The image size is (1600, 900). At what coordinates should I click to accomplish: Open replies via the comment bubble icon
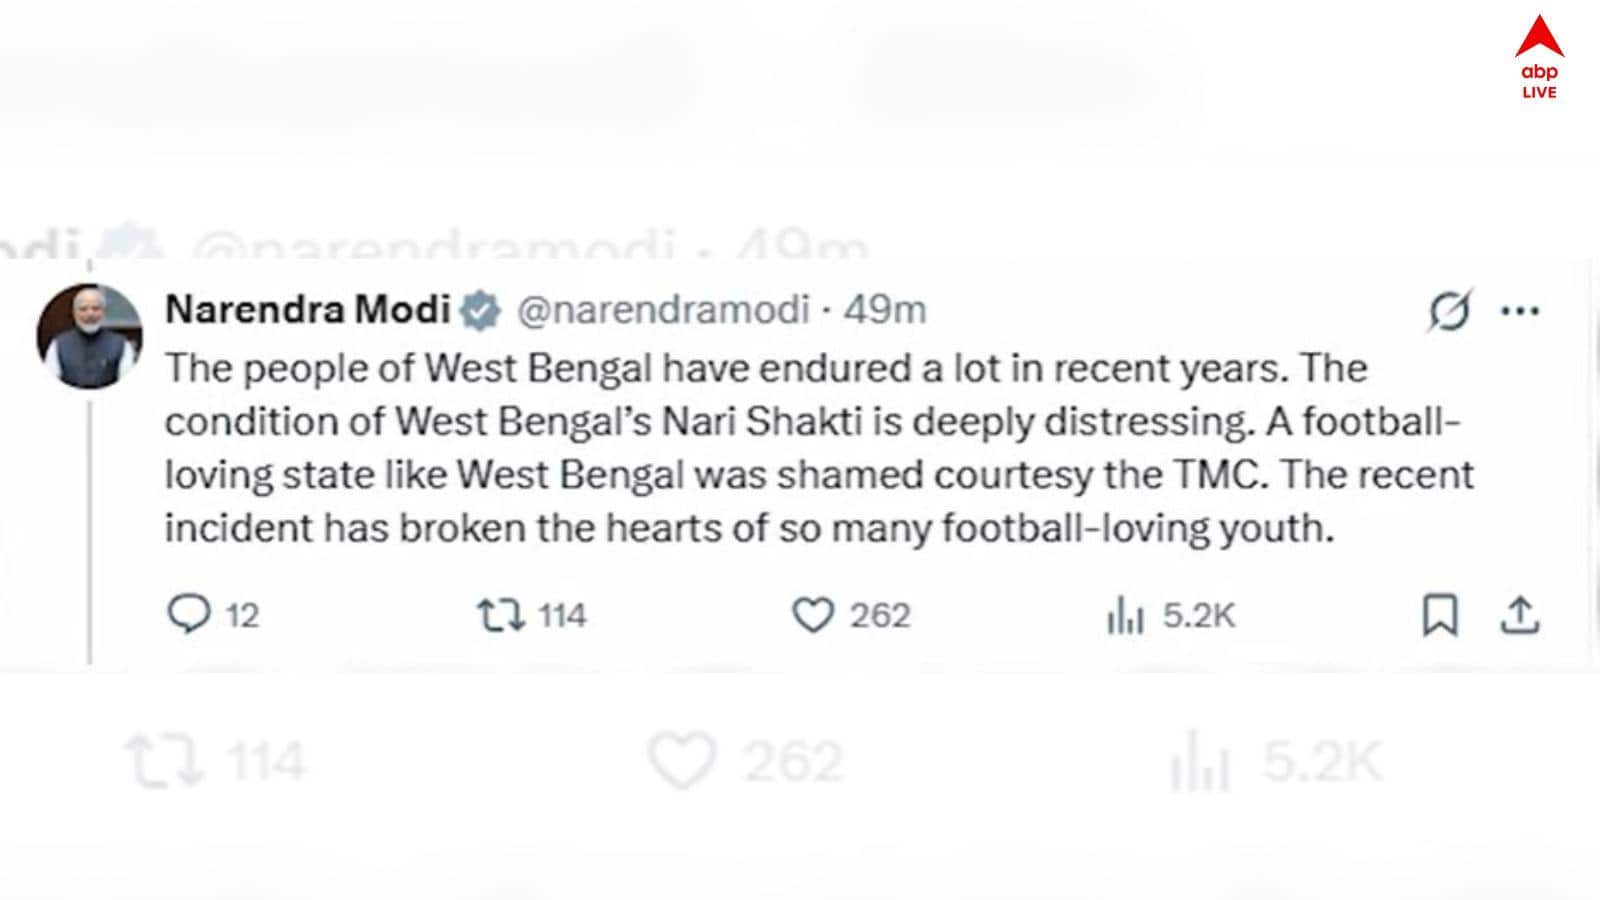188,614
